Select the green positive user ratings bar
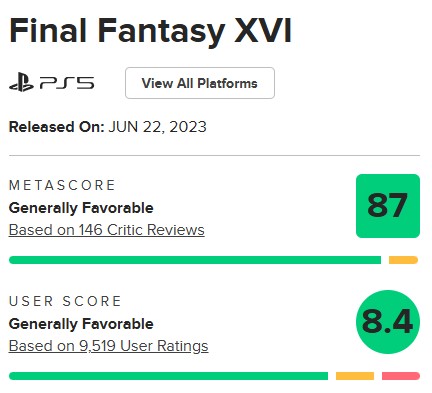 [x=168, y=376]
